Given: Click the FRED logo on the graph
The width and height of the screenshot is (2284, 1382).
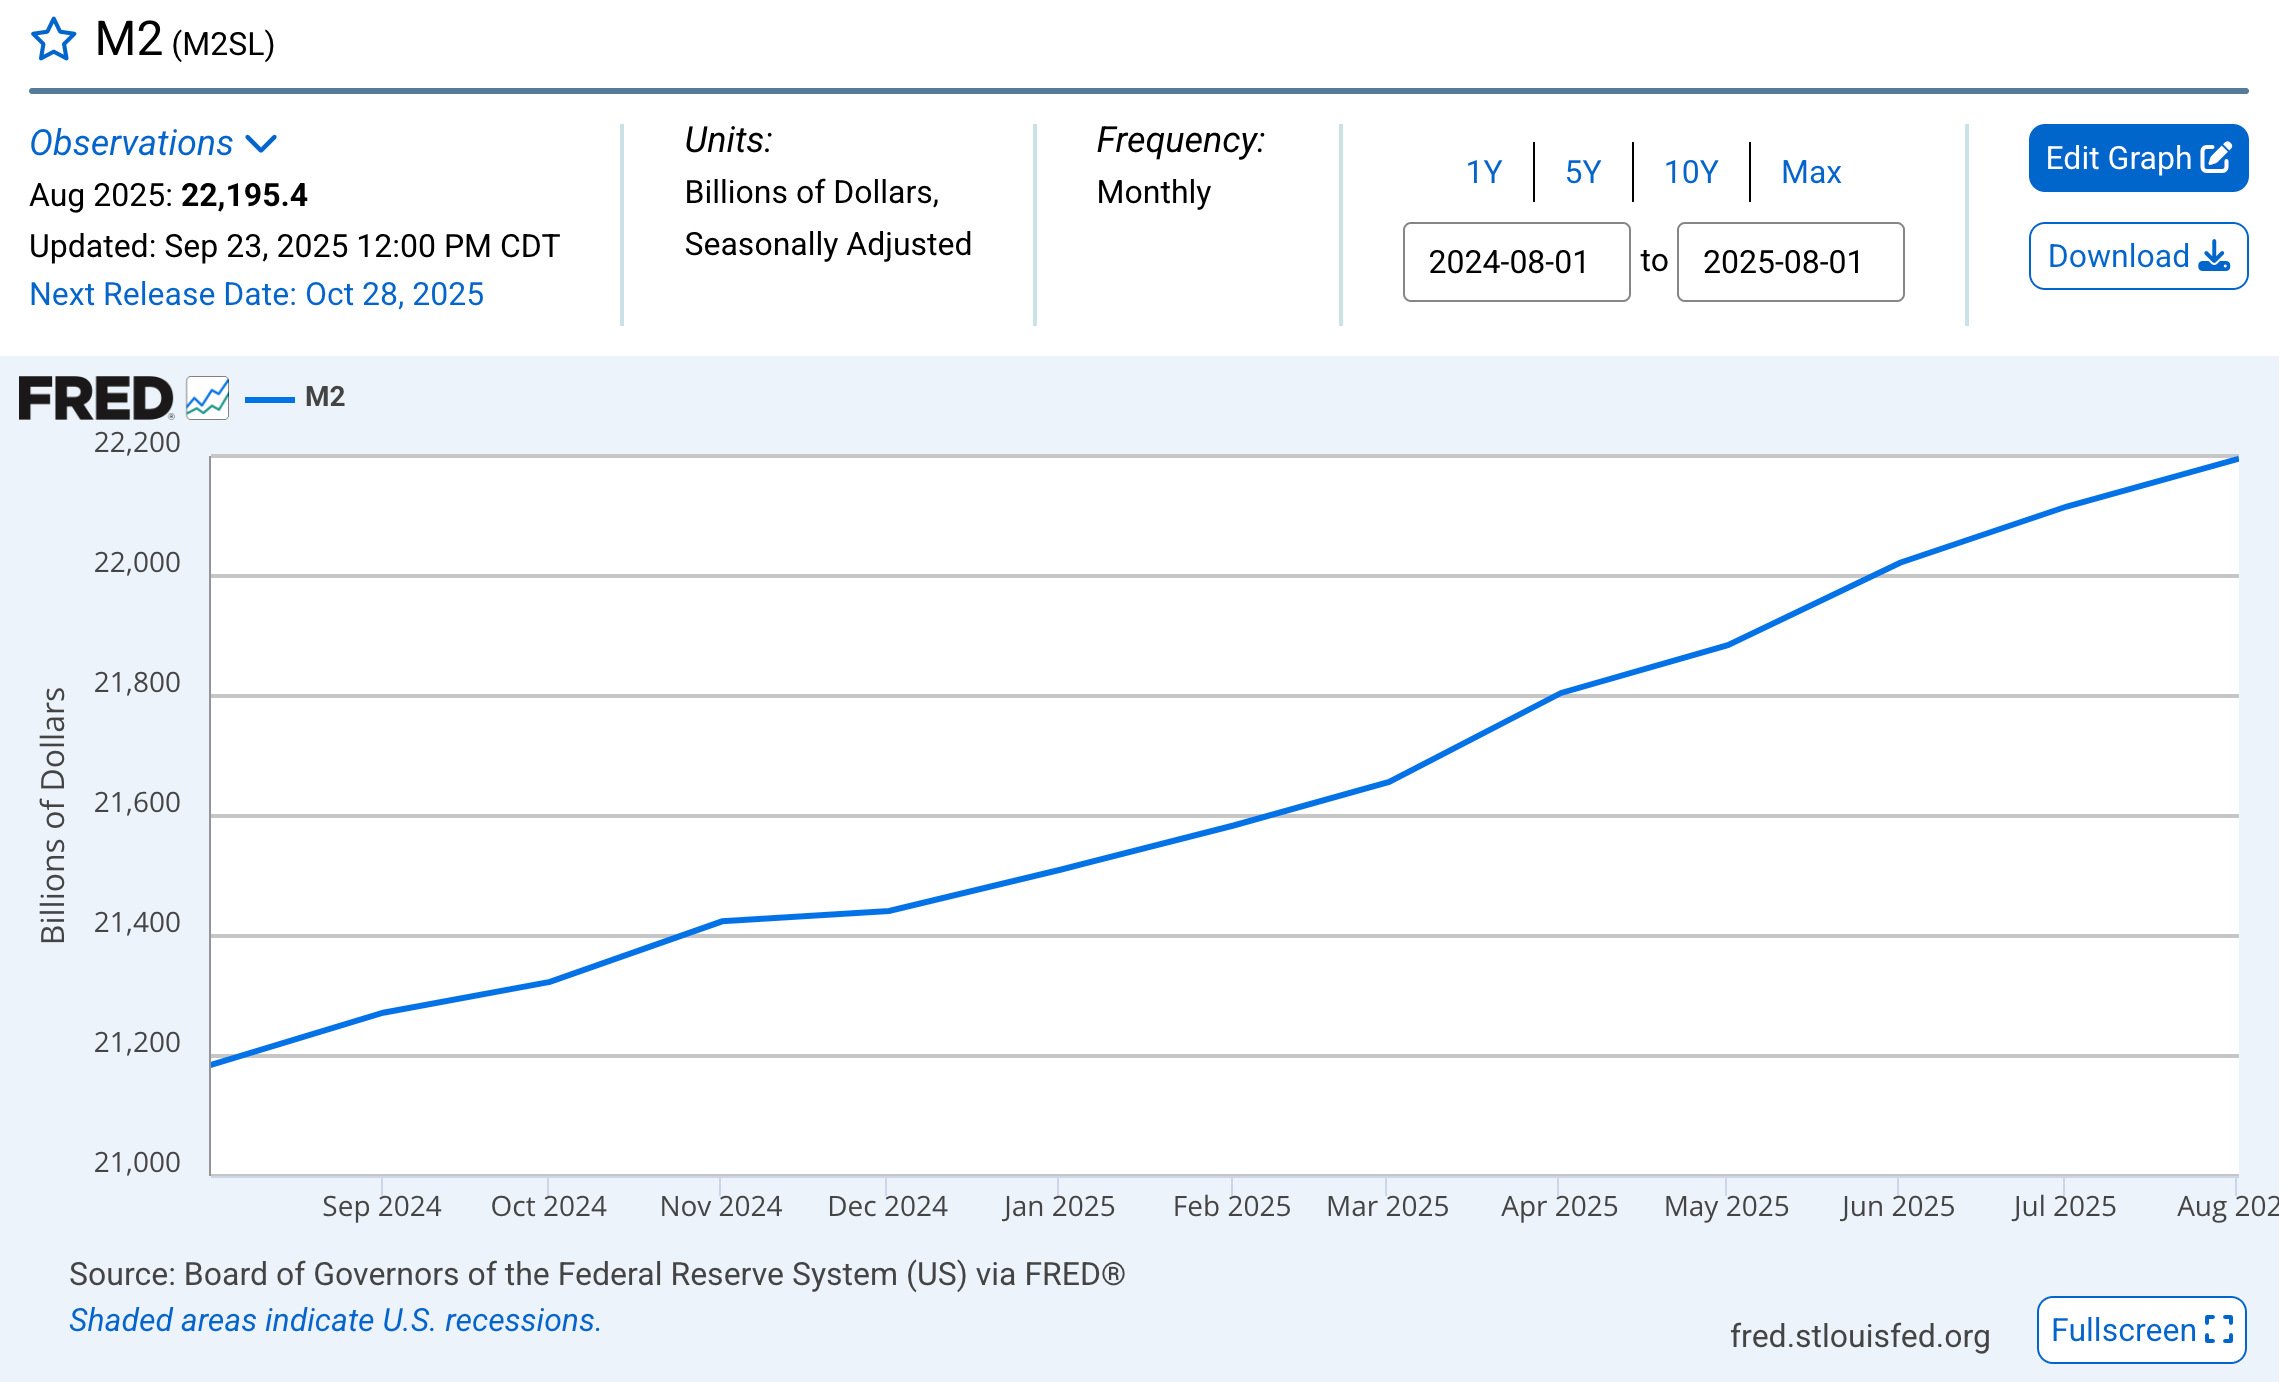Looking at the screenshot, I should pyautogui.click(x=96, y=398).
